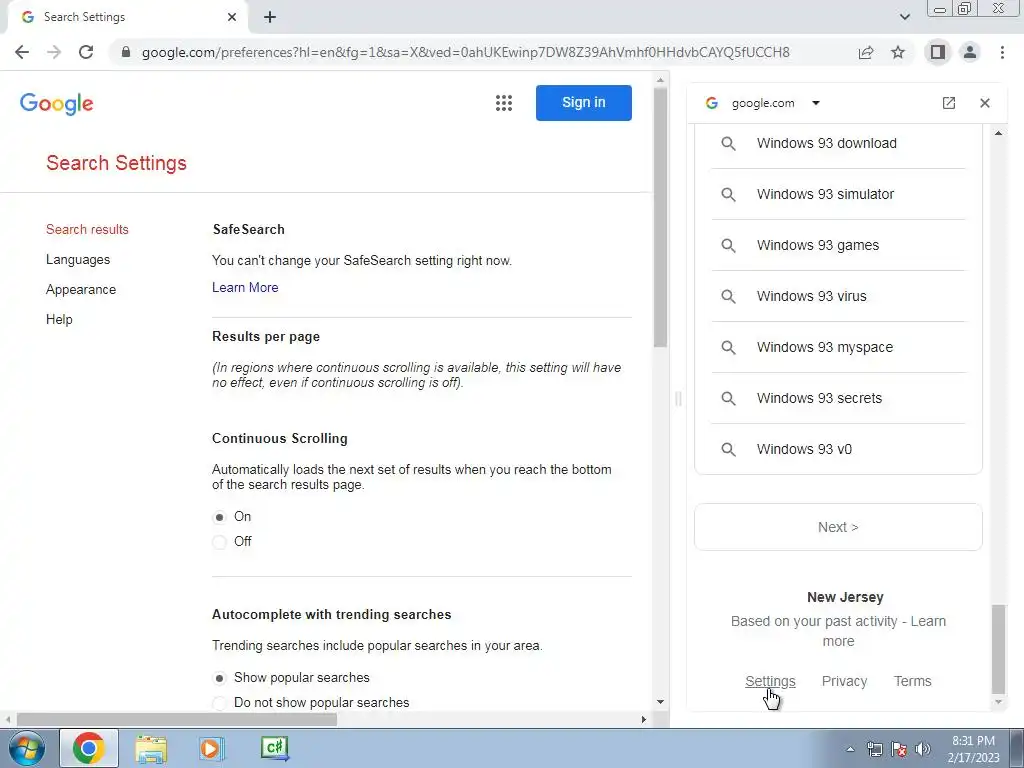Click the side panel resize handle
The height and width of the screenshot is (768, 1024).
678,398
